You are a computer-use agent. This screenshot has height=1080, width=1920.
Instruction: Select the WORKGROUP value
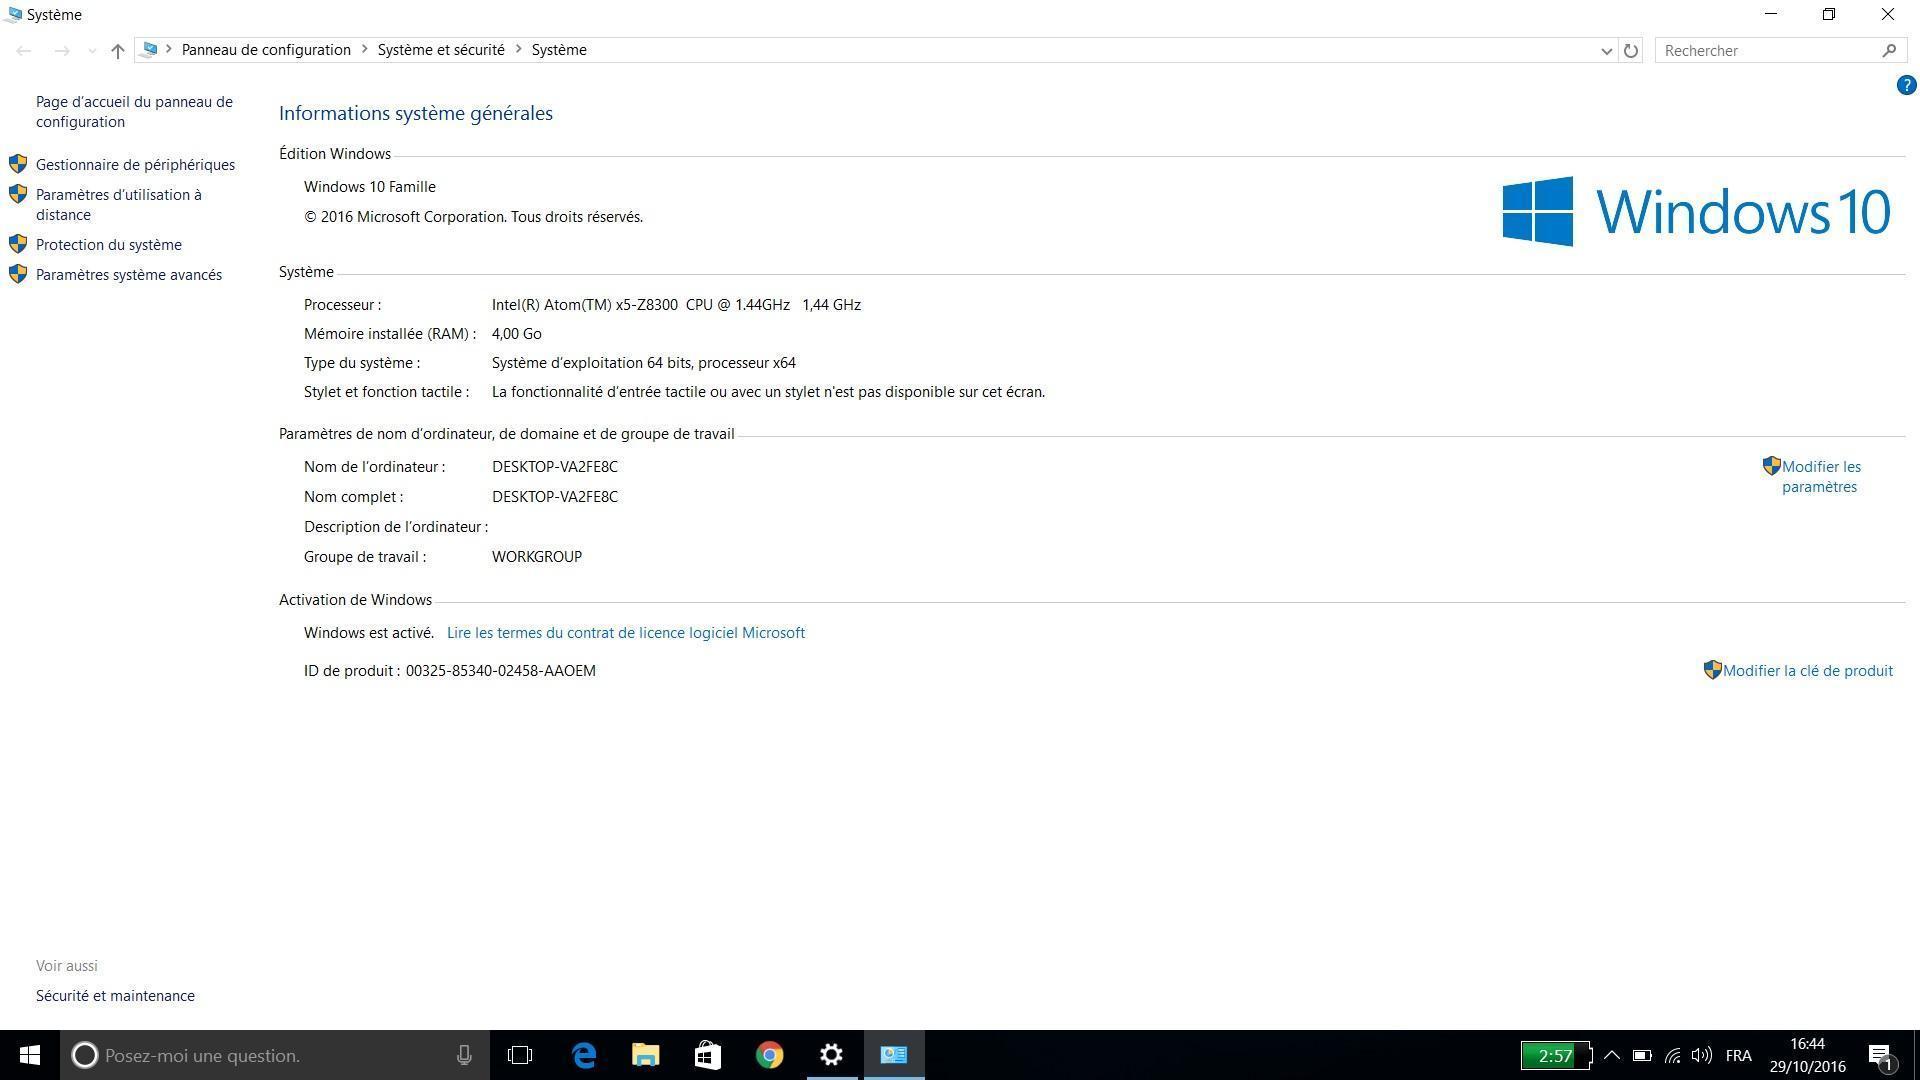tap(537, 557)
